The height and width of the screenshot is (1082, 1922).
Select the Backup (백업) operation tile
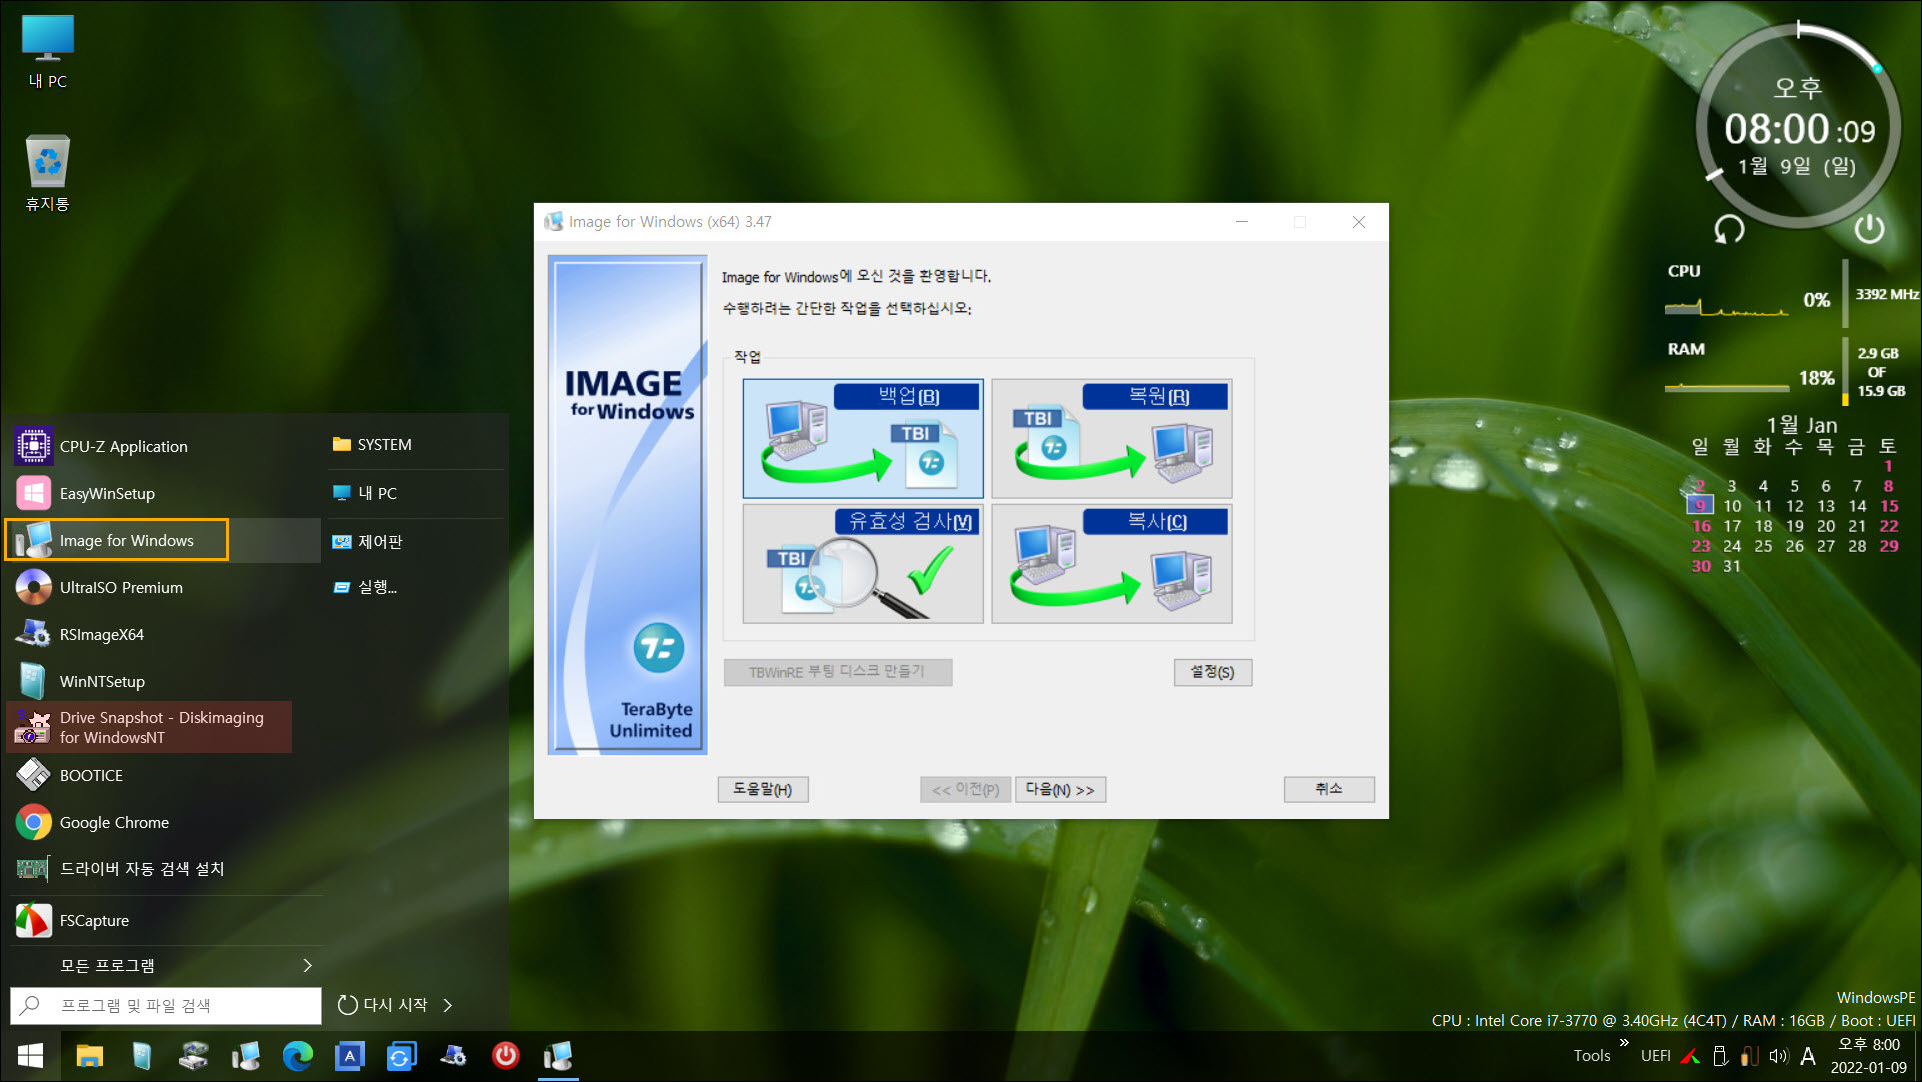click(862, 438)
